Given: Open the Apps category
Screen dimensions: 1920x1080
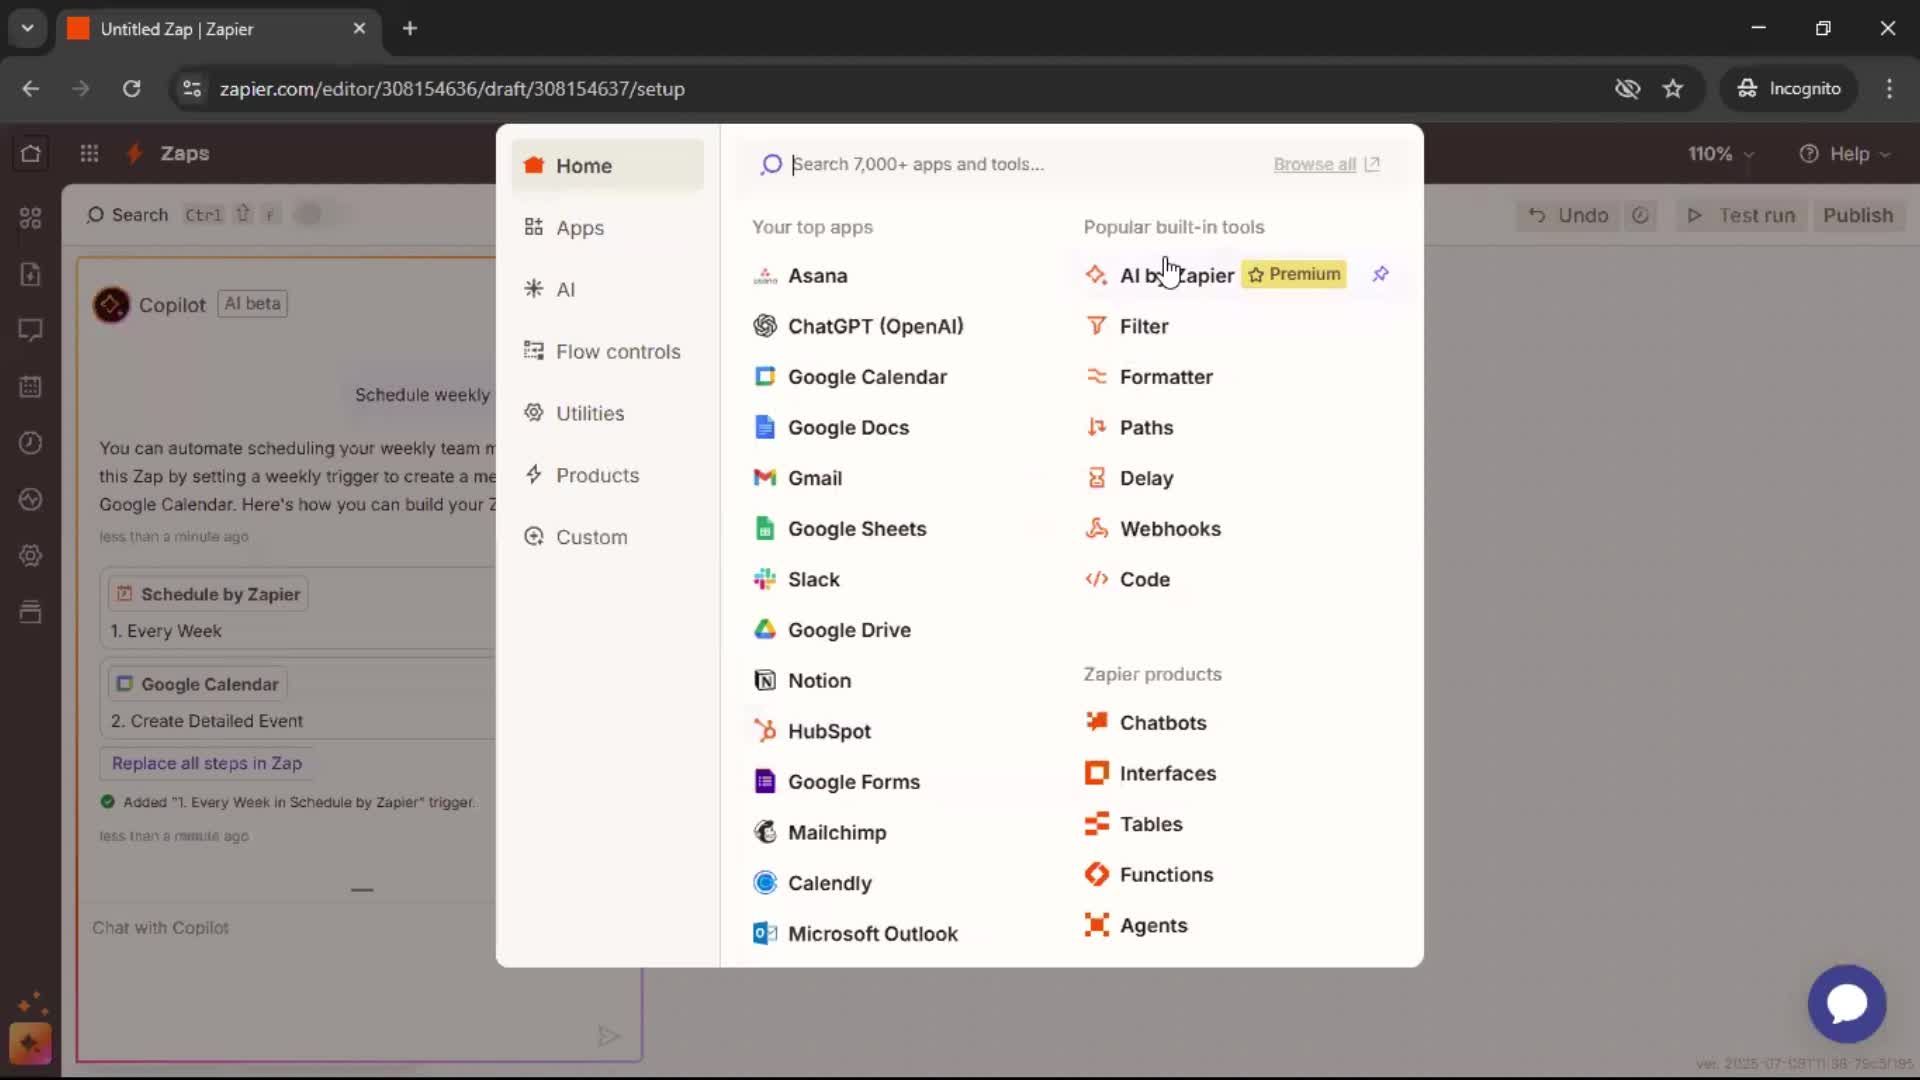Looking at the screenshot, I should click(x=607, y=228).
